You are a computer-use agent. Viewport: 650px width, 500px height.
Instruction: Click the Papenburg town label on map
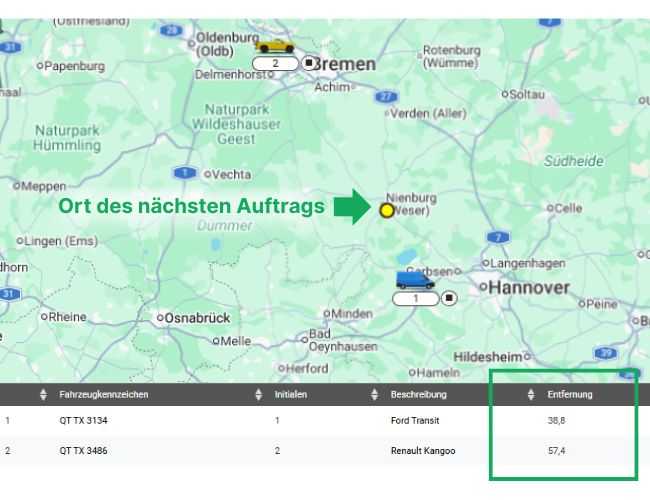click(74, 66)
